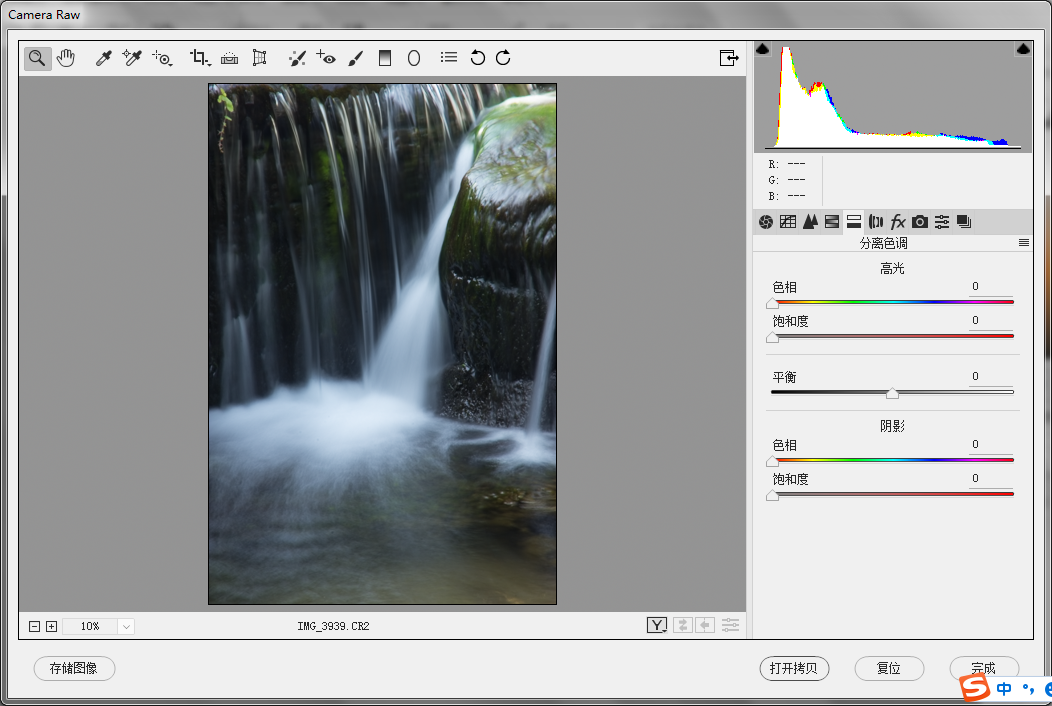Screen dimensions: 1052x706
Task: Select the Straighten tool
Action: coord(229,58)
